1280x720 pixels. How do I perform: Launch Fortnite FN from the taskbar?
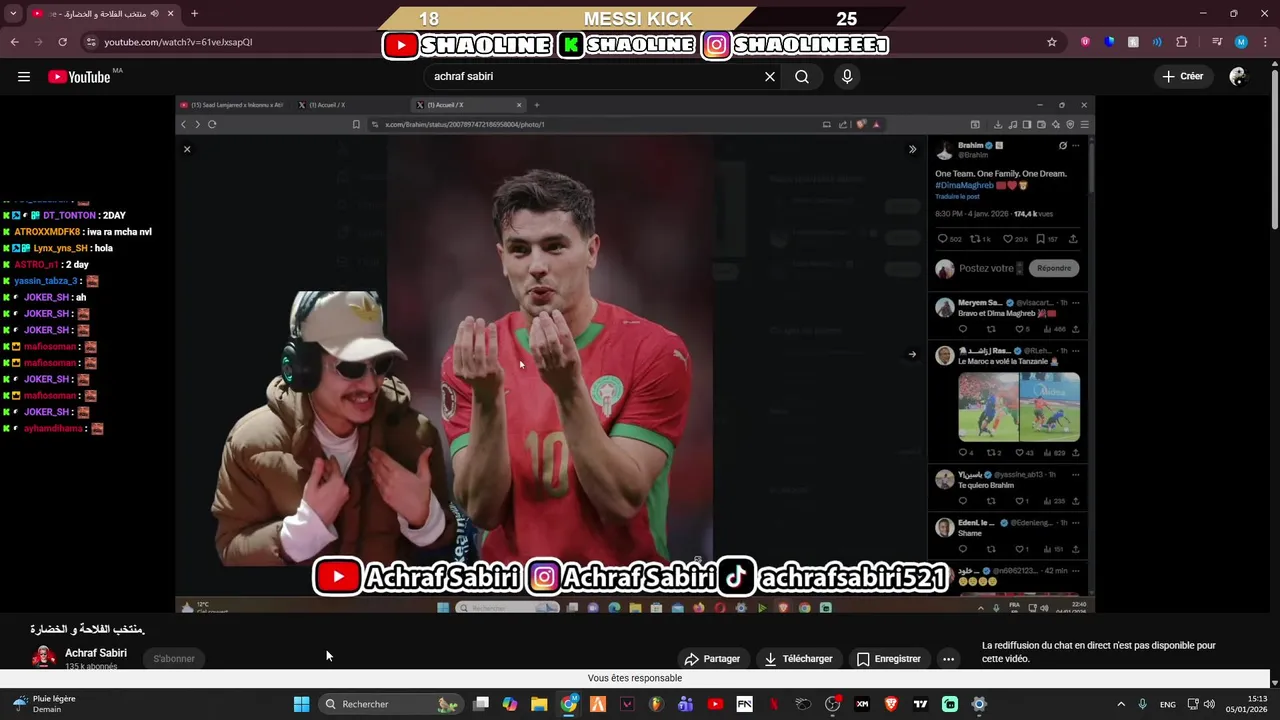click(744, 704)
